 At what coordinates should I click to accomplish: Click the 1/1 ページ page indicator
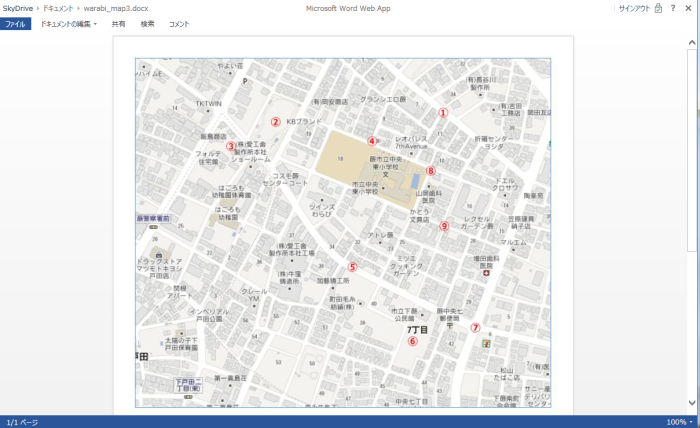[x=23, y=422]
